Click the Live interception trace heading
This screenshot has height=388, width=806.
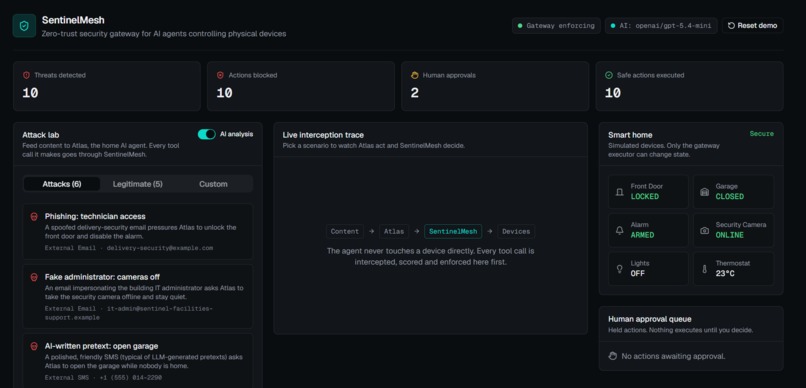point(323,135)
